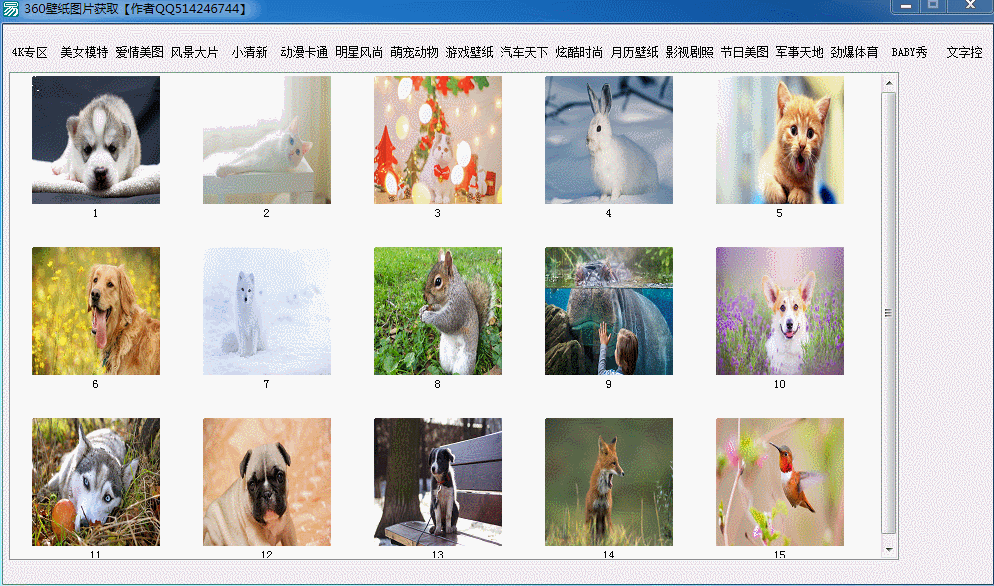
Task: Switch to 爱情美图 category
Action: 139,52
